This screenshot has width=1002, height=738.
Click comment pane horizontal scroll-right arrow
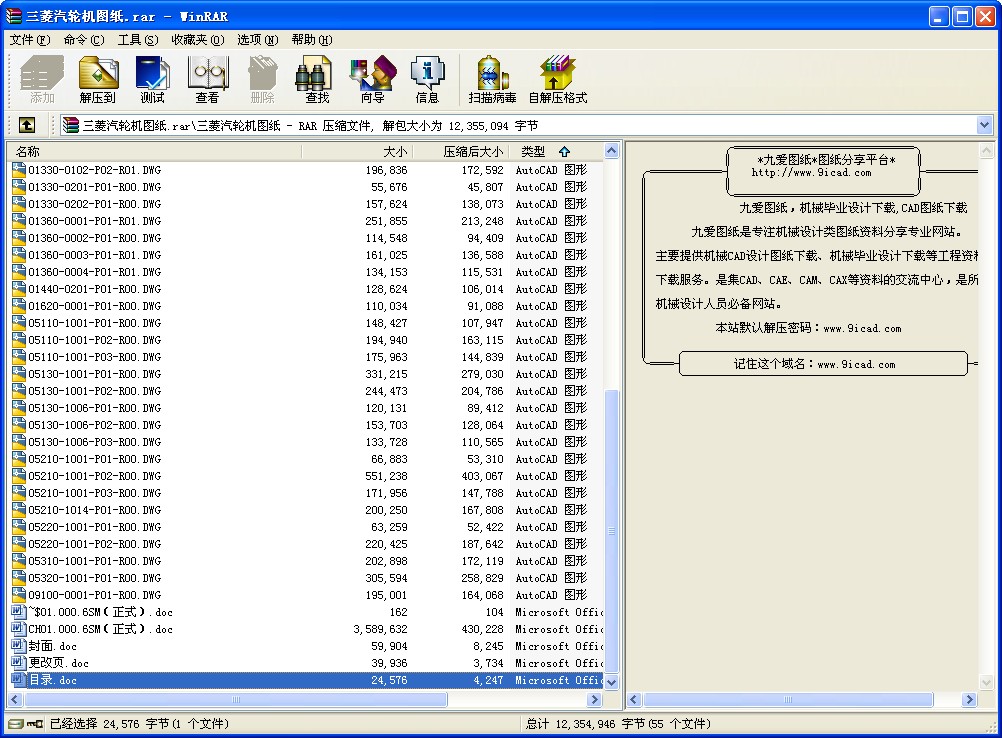coord(969,700)
